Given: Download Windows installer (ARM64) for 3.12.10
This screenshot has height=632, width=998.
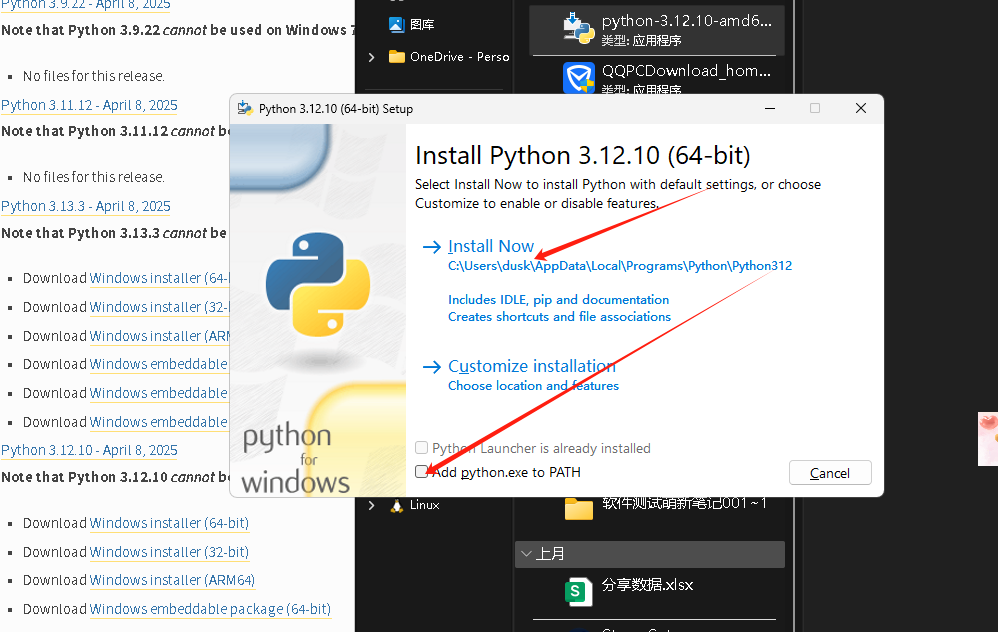Looking at the screenshot, I should pyautogui.click(x=172, y=580).
